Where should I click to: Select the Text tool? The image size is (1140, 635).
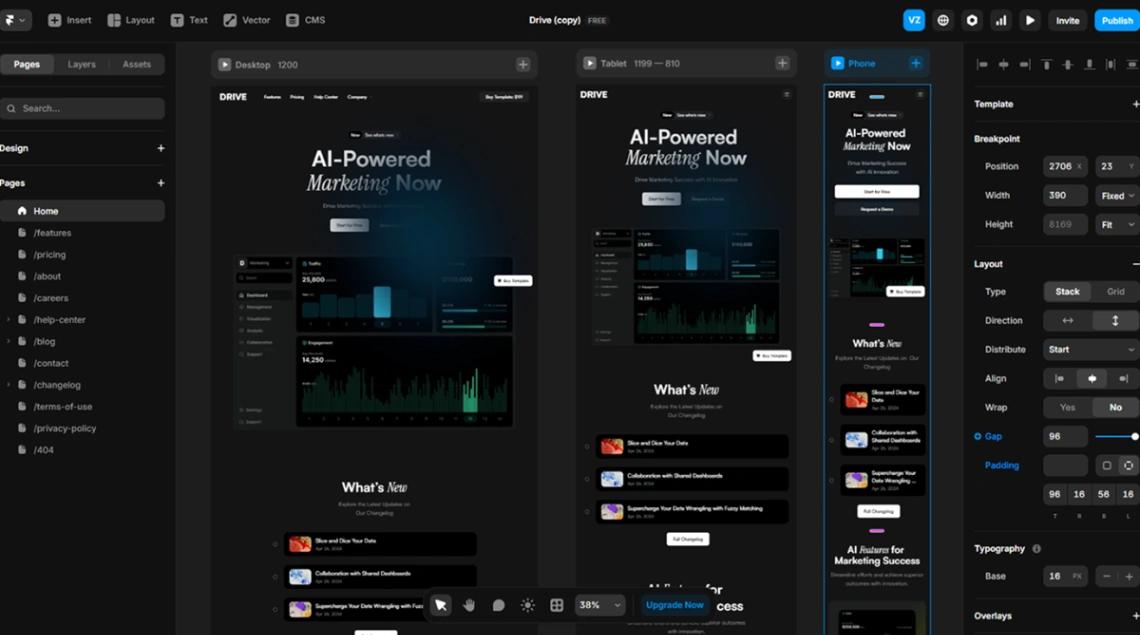click(x=189, y=20)
